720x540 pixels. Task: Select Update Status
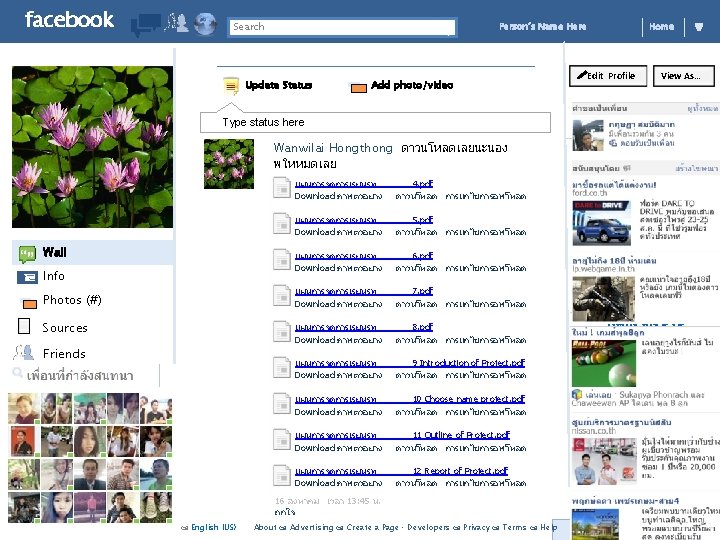coord(279,85)
